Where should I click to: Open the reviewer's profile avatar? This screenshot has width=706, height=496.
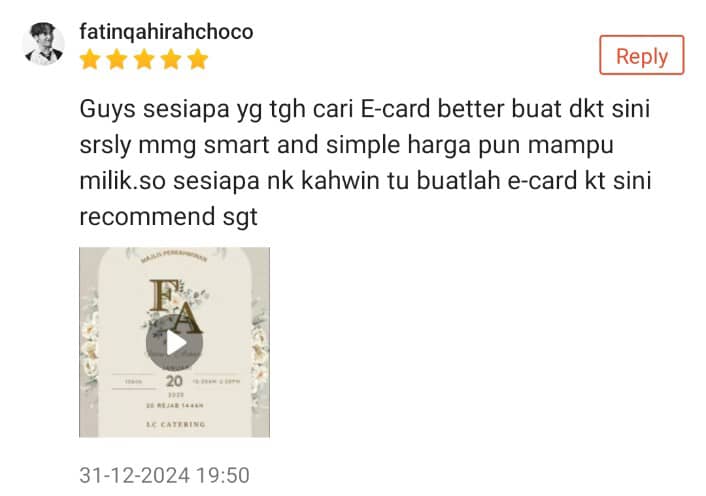click(44, 44)
